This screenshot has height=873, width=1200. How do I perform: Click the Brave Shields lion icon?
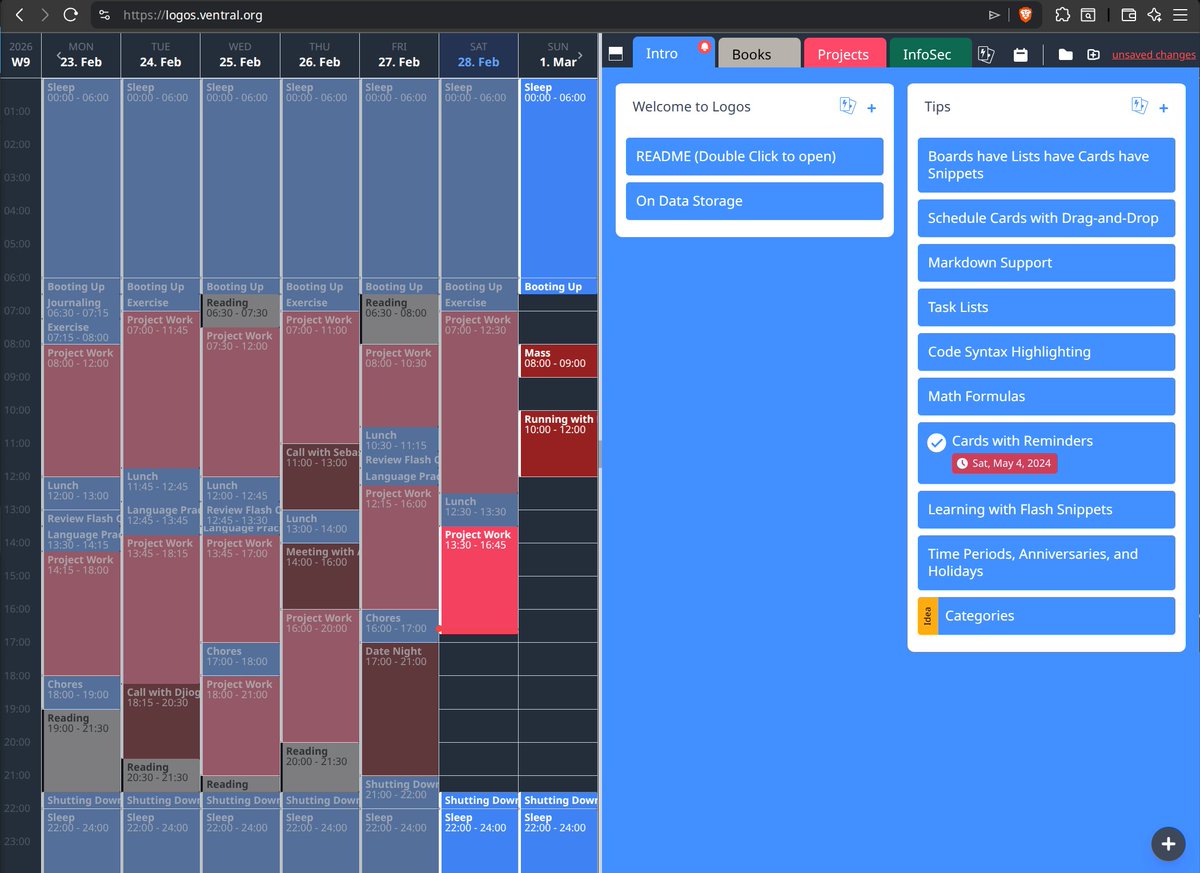tap(1025, 15)
